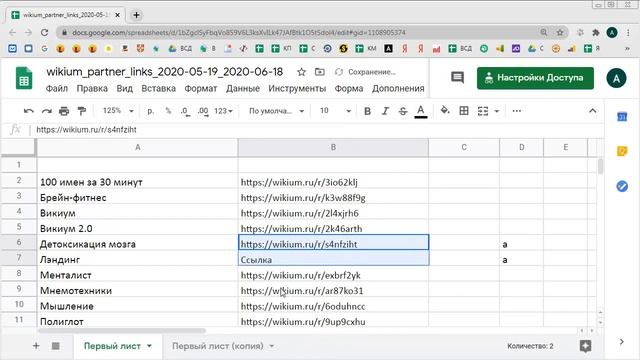The width and height of the screenshot is (640, 360).
Task: Click the Google Sheets home logo
Action: (x=24, y=78)
